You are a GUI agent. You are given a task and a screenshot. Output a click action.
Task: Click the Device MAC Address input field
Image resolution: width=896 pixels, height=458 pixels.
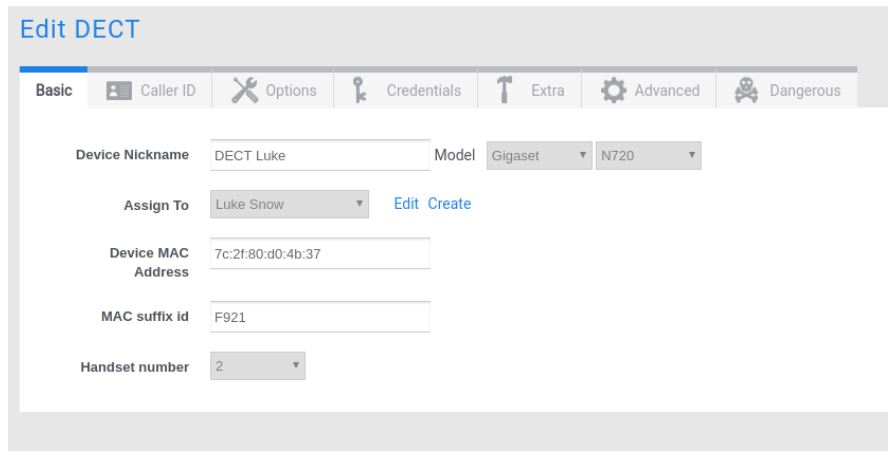(320, 253)
